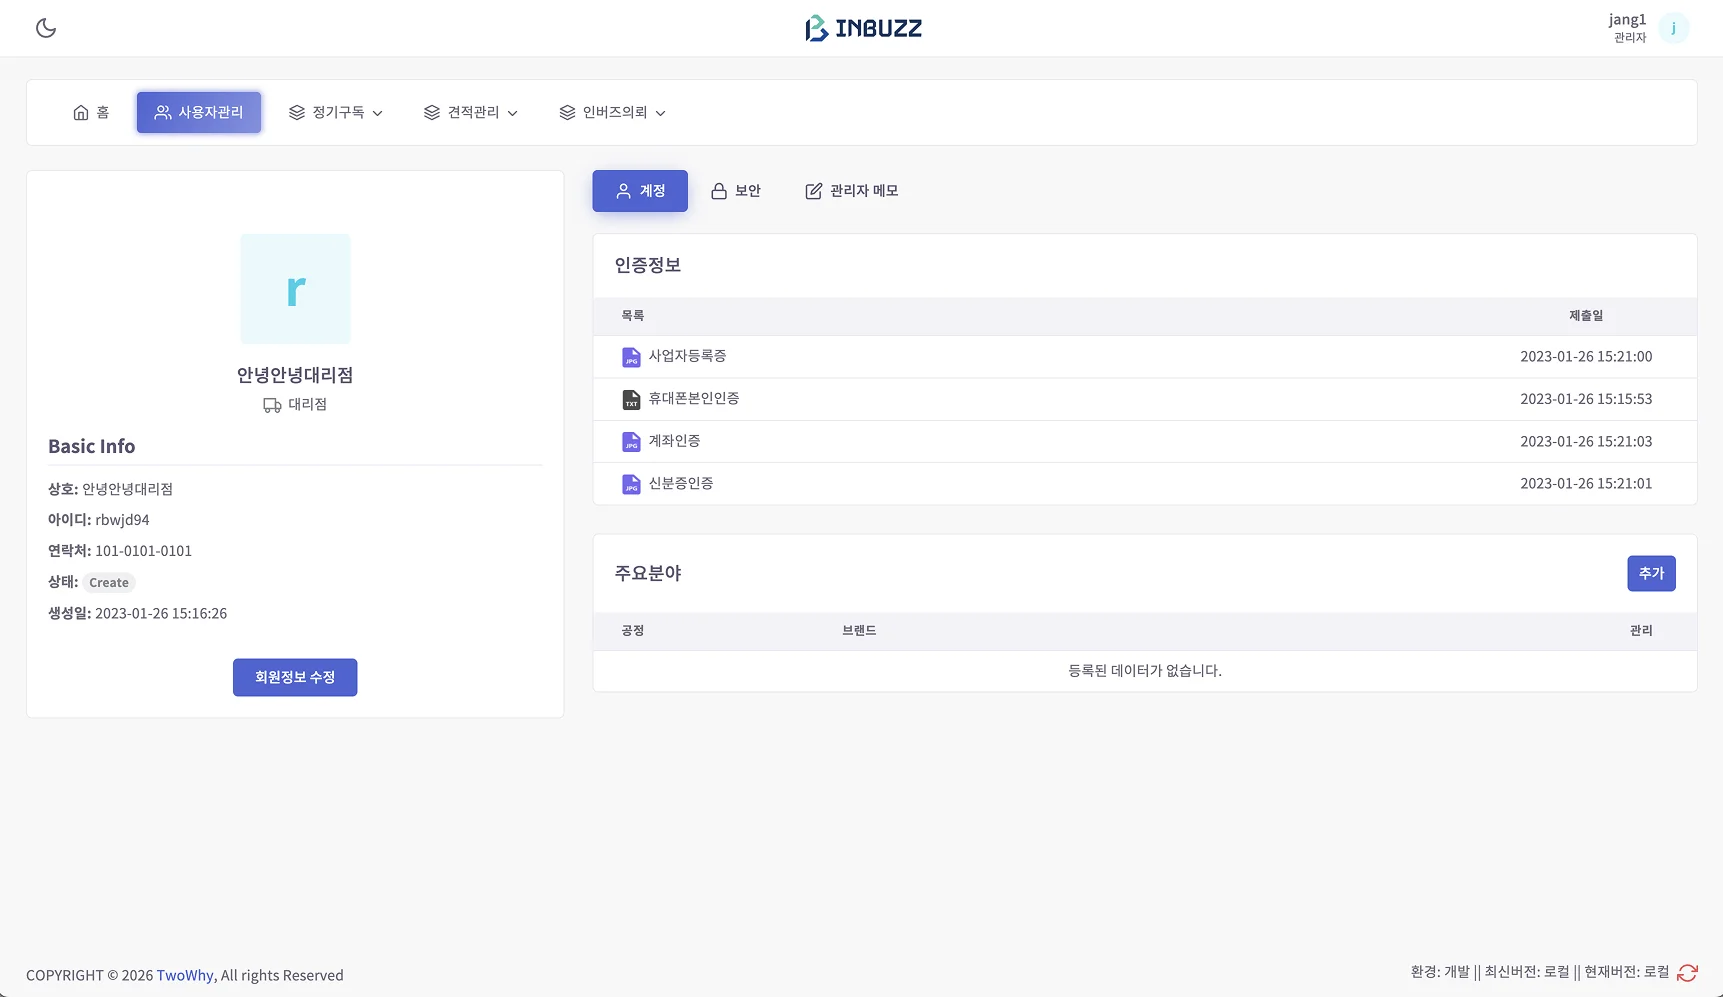Image resolution: width=1723 pixels, height=997 pixels.
Task: Open the jang1 user avatar menu
Action: [x=1673, y=28]
